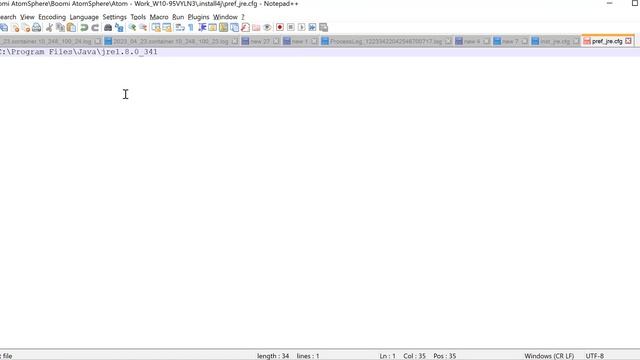Click 'Pos : 35' status bar entry
640x360 pixels.
(444, 356)
